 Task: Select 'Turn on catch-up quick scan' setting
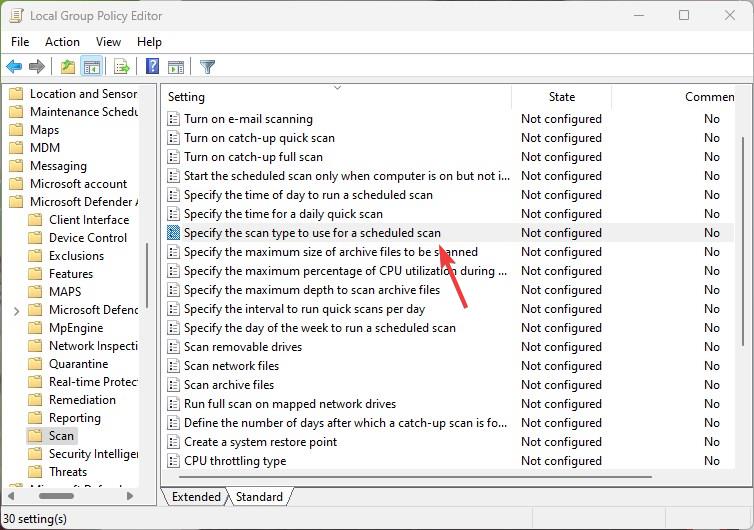259,138
